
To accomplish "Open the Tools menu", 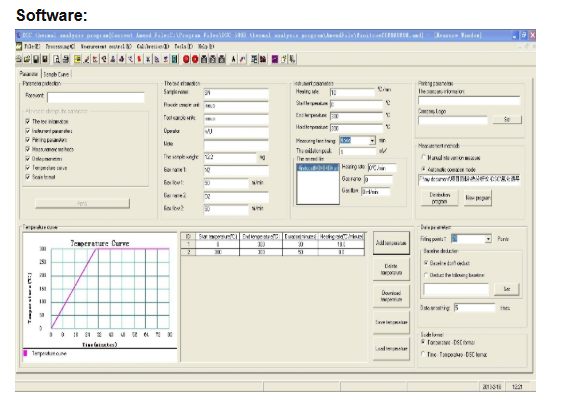I will pyautogui.click(x=184, y=46).
